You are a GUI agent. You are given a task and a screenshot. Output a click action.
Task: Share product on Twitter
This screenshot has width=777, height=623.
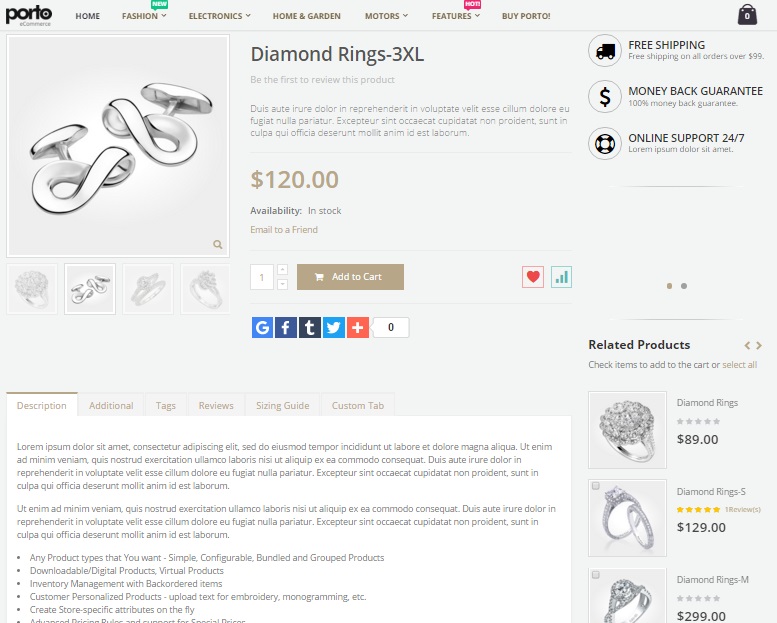click(x=334, y=327)
